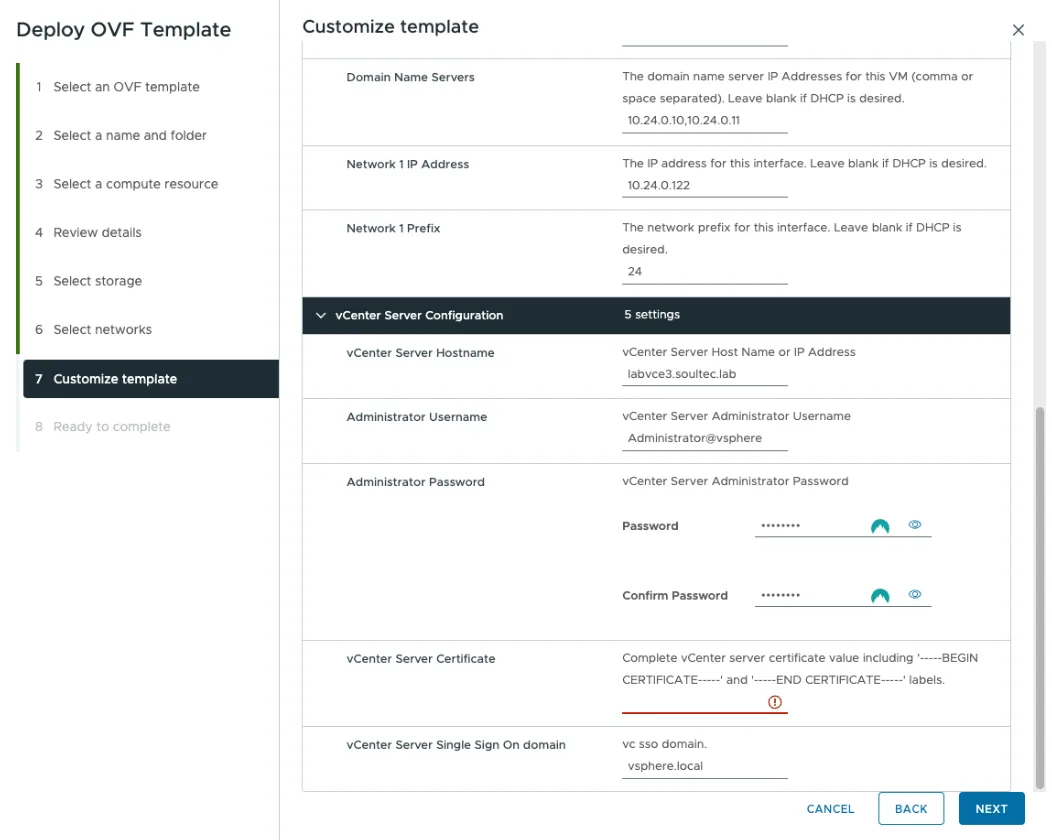This screenshot has height=840, width=1052.
Task: Show password with the eye icon in Password field
Action: tap(914, 525)
